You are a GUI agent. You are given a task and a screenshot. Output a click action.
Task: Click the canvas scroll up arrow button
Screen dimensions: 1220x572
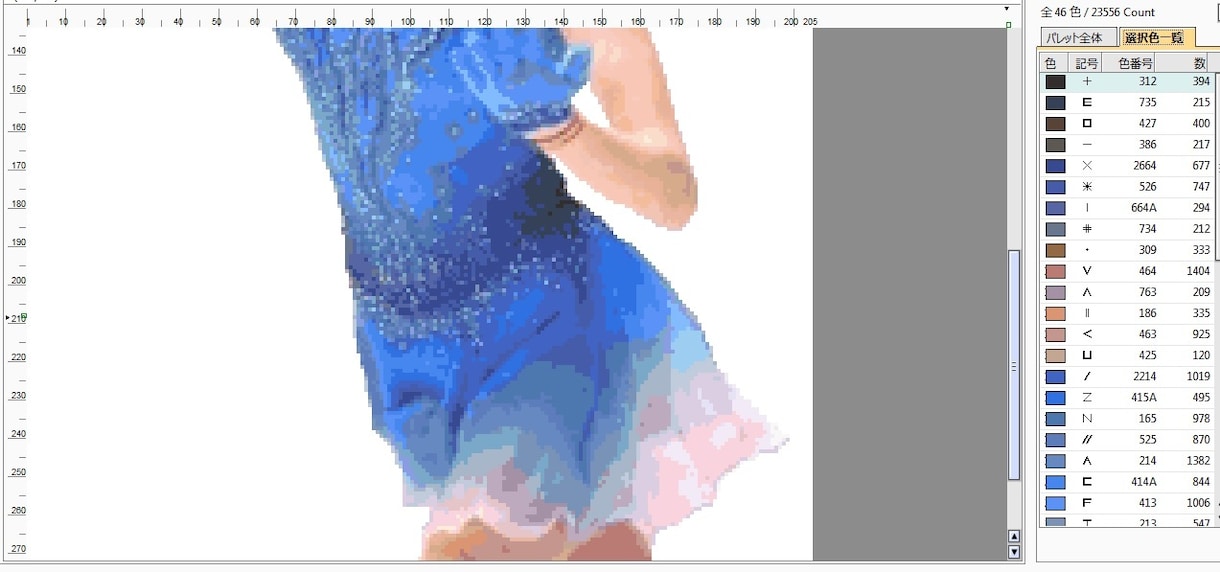(1014, 537)
